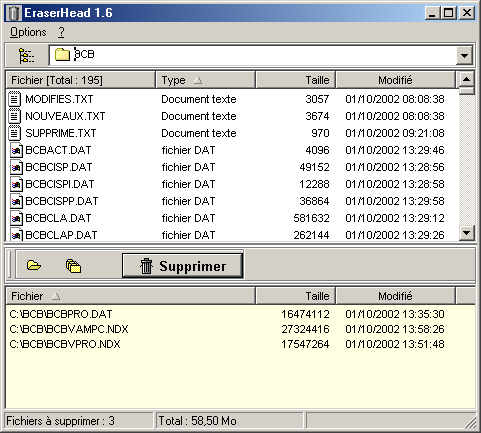Image resolution: width=481 pixels, height=433 pixels.
Task: Click the Total : 58,50 Mo status
Action: [230, 421]
